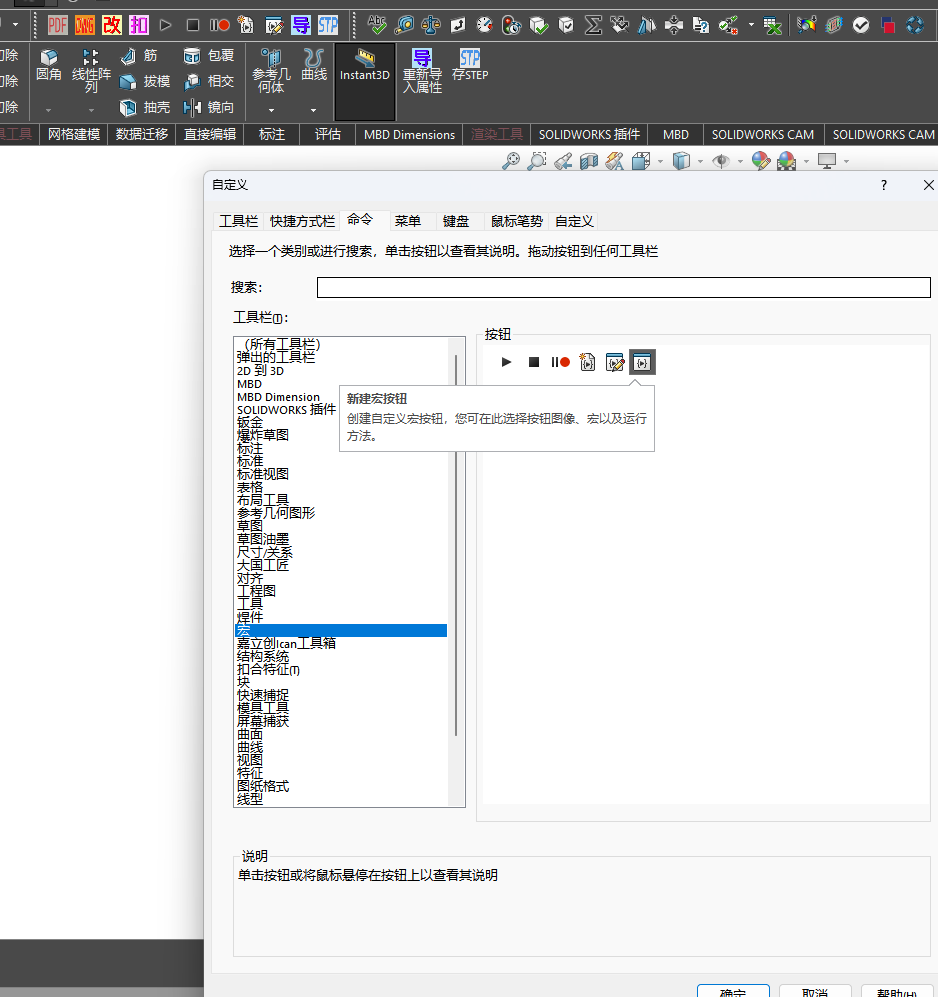938x997 pixels.
Task: Expand the 曲线 dropdown arrow
Action: (313, 110)
